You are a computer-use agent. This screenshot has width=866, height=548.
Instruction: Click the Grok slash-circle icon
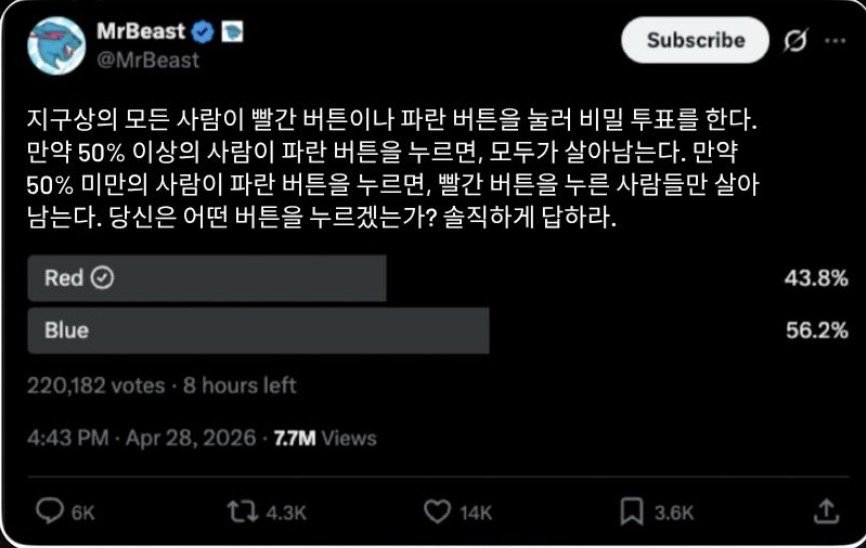(795, 40)
